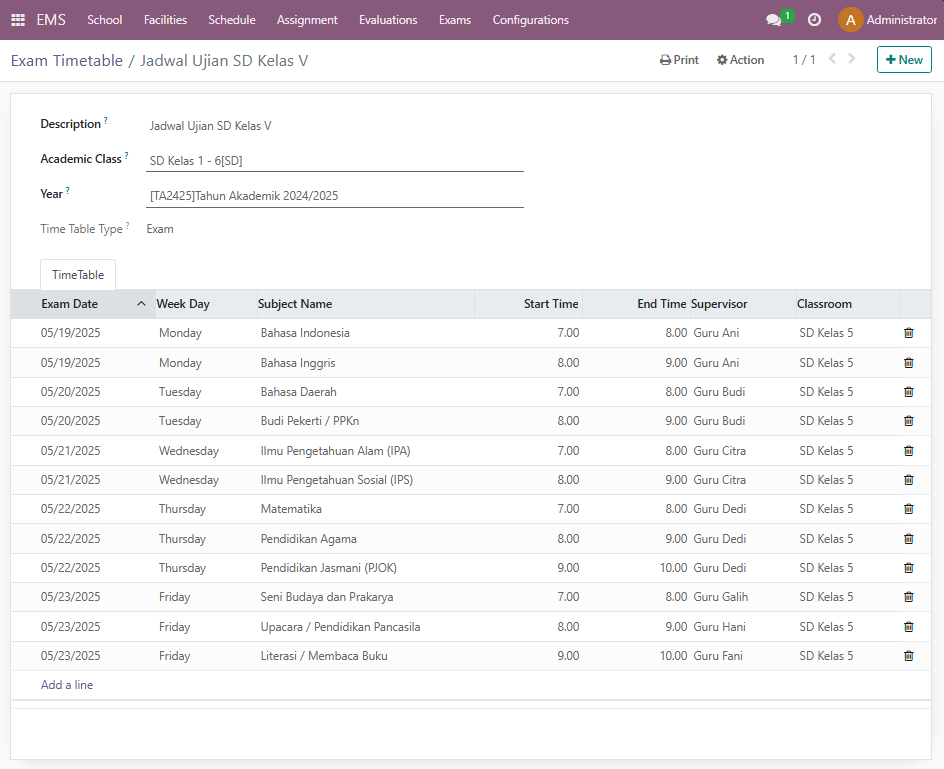Open the Academic Class selection field
This screenshot has height=769, width=944.
334,161
